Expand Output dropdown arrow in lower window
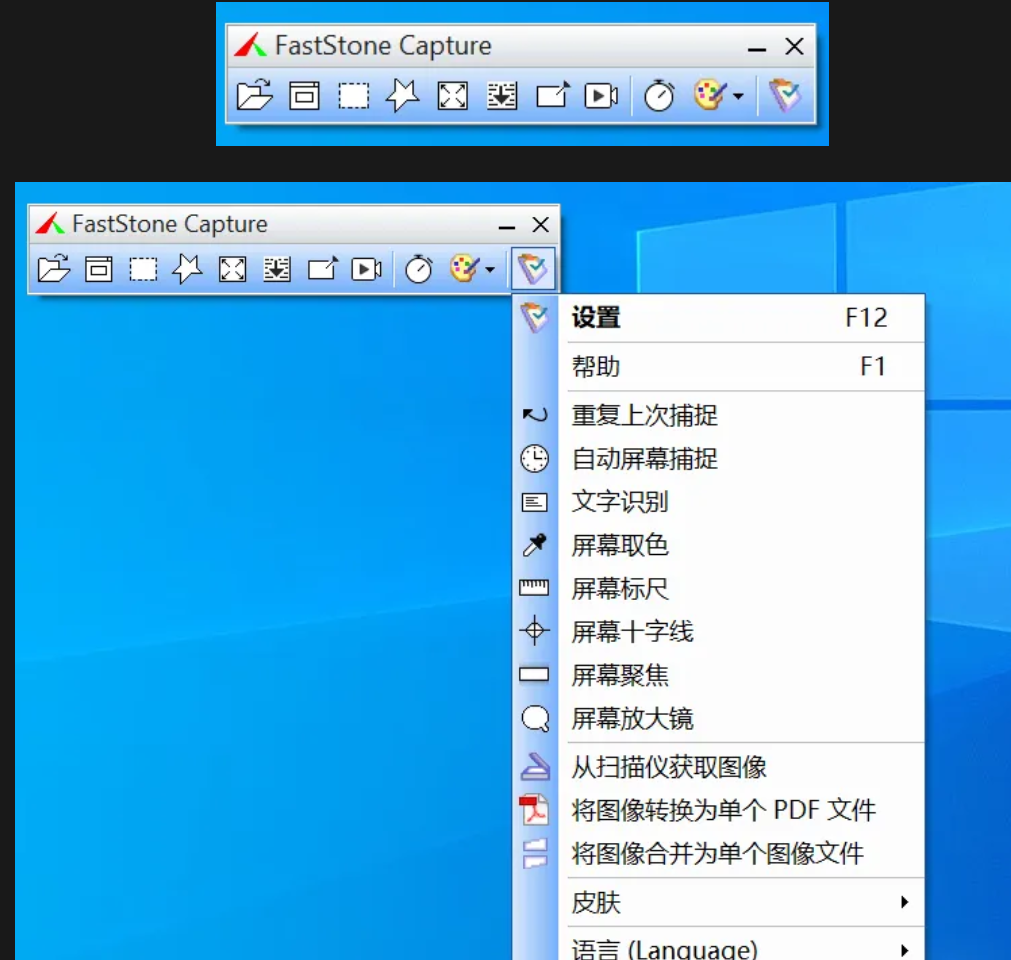 490,269
